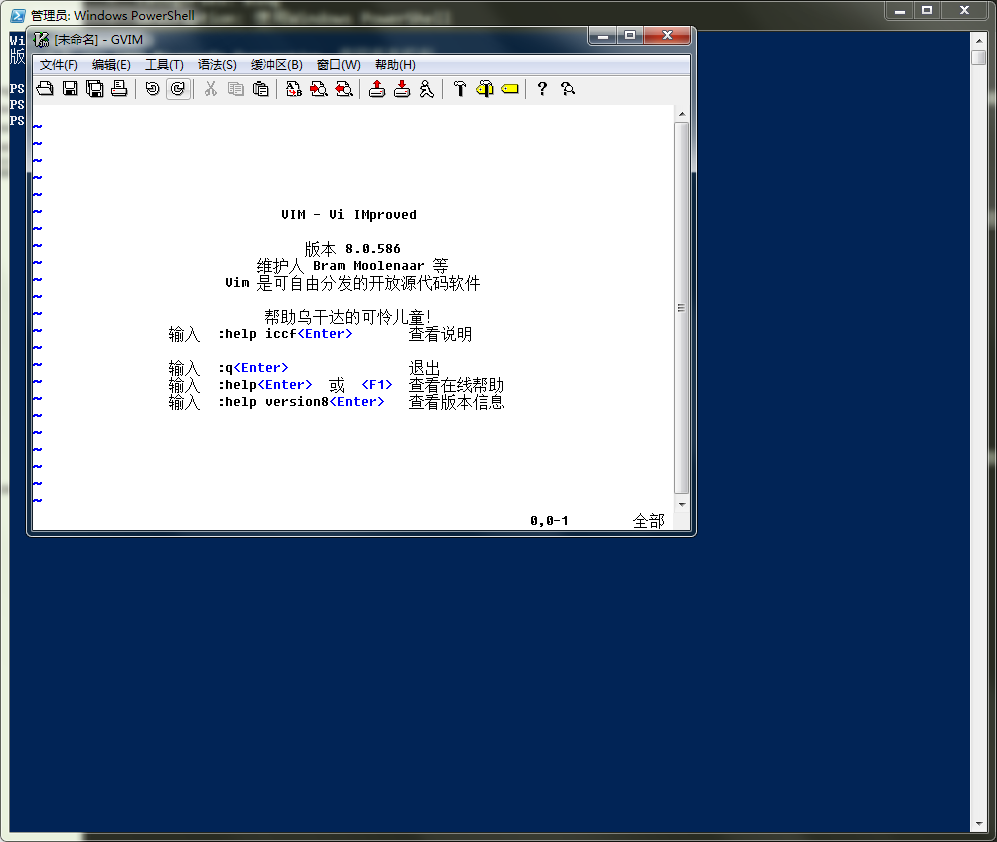Screen dimensions: 997x842
Task: Open the 工具(T) menu
Action: tap(164, 65)
